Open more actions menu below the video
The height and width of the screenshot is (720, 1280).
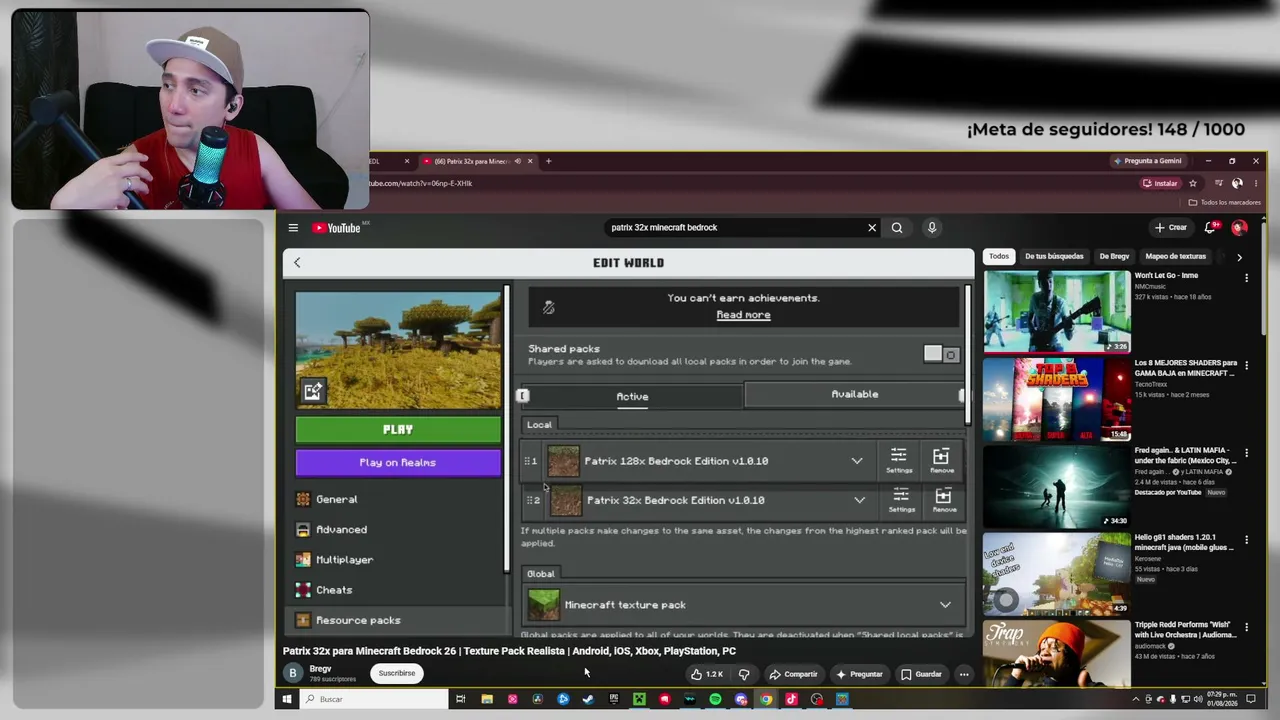964,674
